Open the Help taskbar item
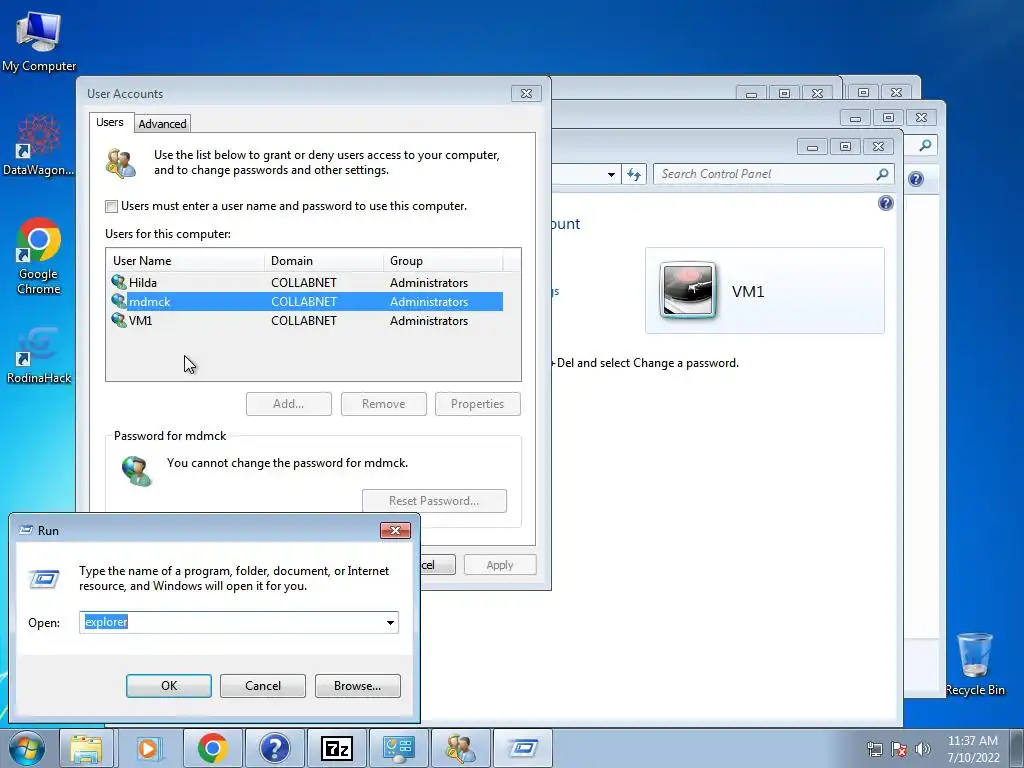Image resolution: width=1024 pixels, height=768 pixels. pos(275,748)
